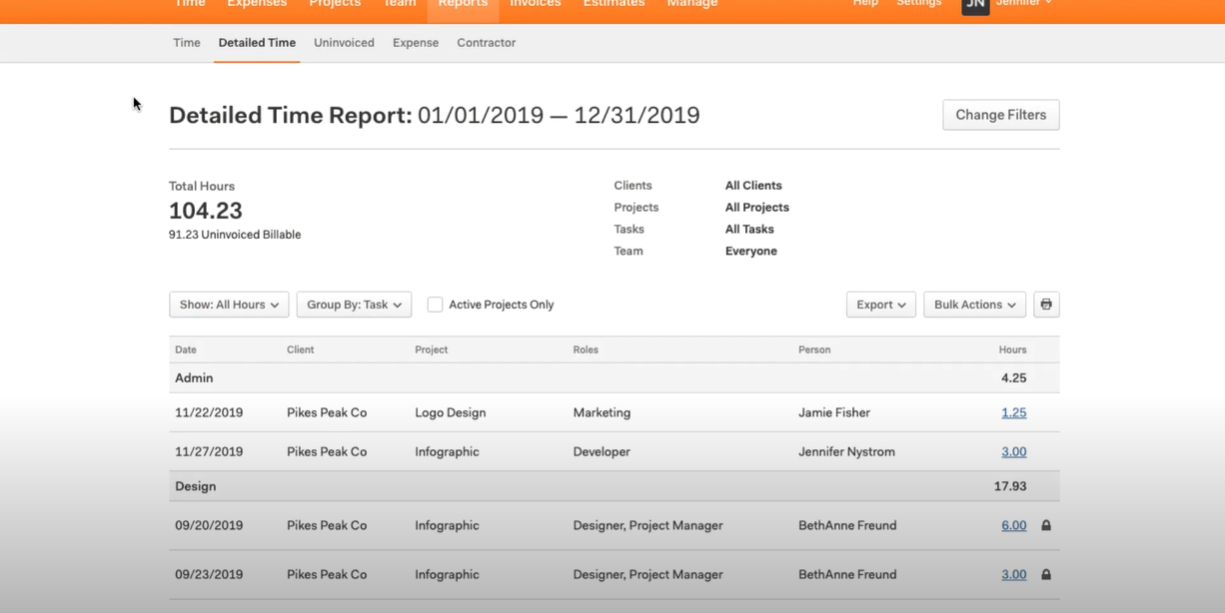Open Jamie Fisher's 1.25 hours entry
The image size is (1225, 613).
(x=1013, y=412)
